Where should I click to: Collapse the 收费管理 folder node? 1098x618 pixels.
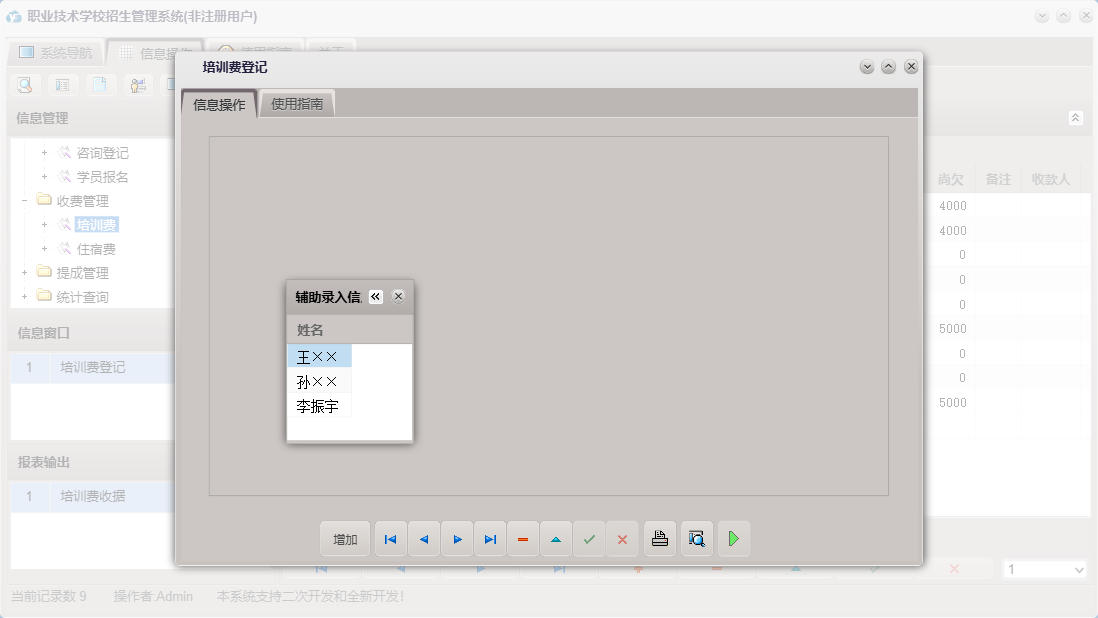tap(25, 201)
